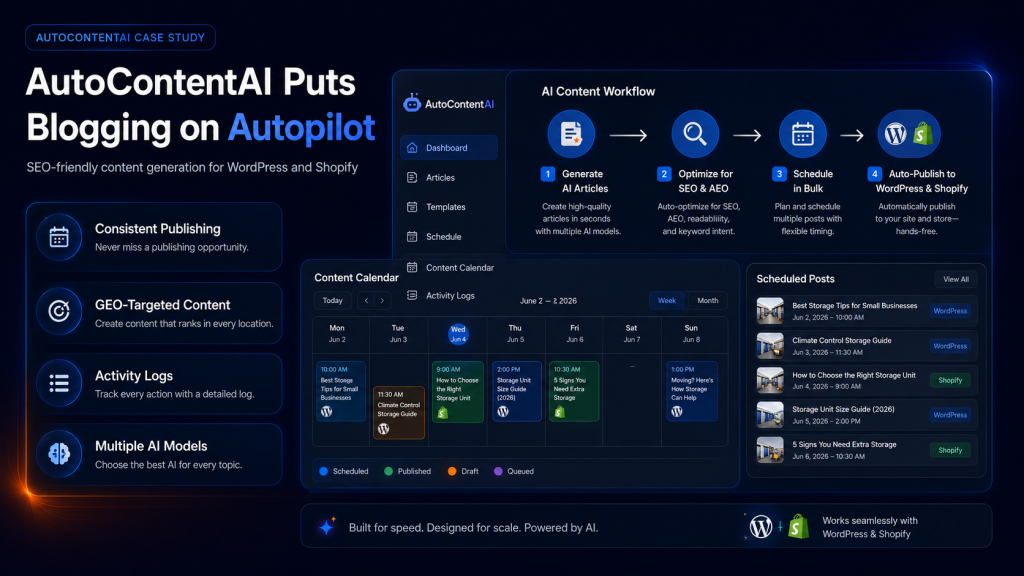Click the Multiple AI Models brain icon
The image size is (1024, 576).
pyautogui.click(x=59, y=453)
